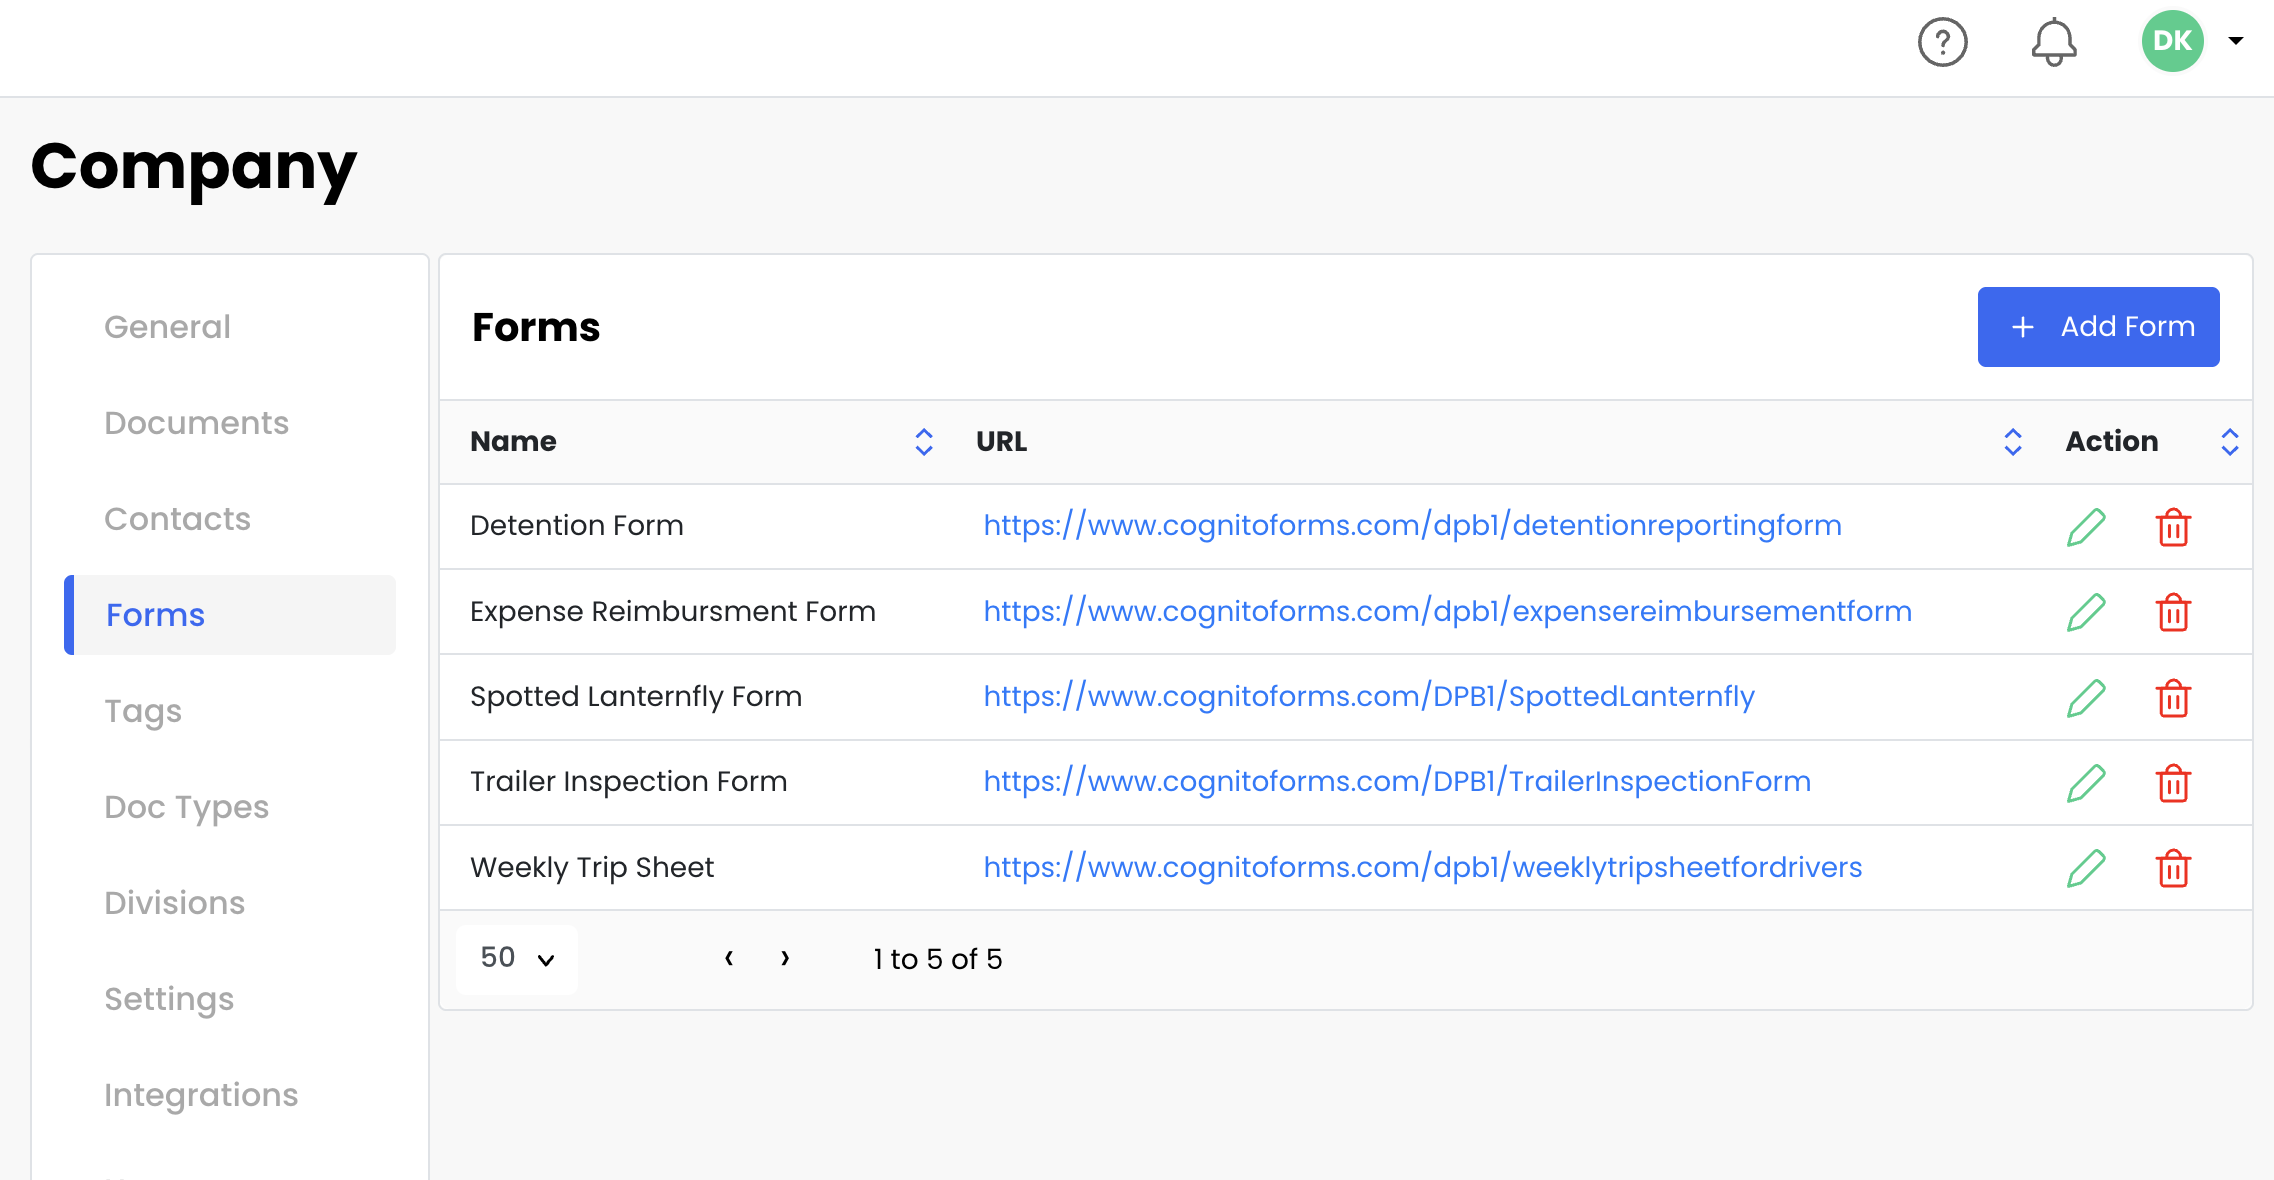Go to next page of results
Viewport: 2274px width, 1180px height.
click(x=785, y=959)
